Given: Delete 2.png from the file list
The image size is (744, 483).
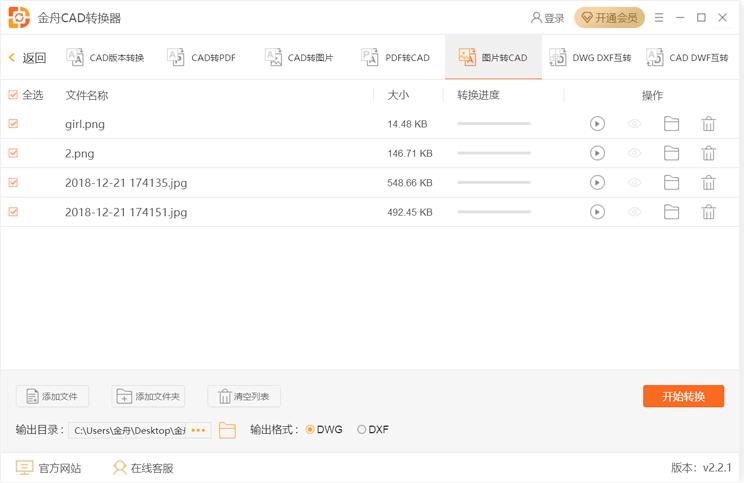Looking at the screenshot, I should click(708, 153).
